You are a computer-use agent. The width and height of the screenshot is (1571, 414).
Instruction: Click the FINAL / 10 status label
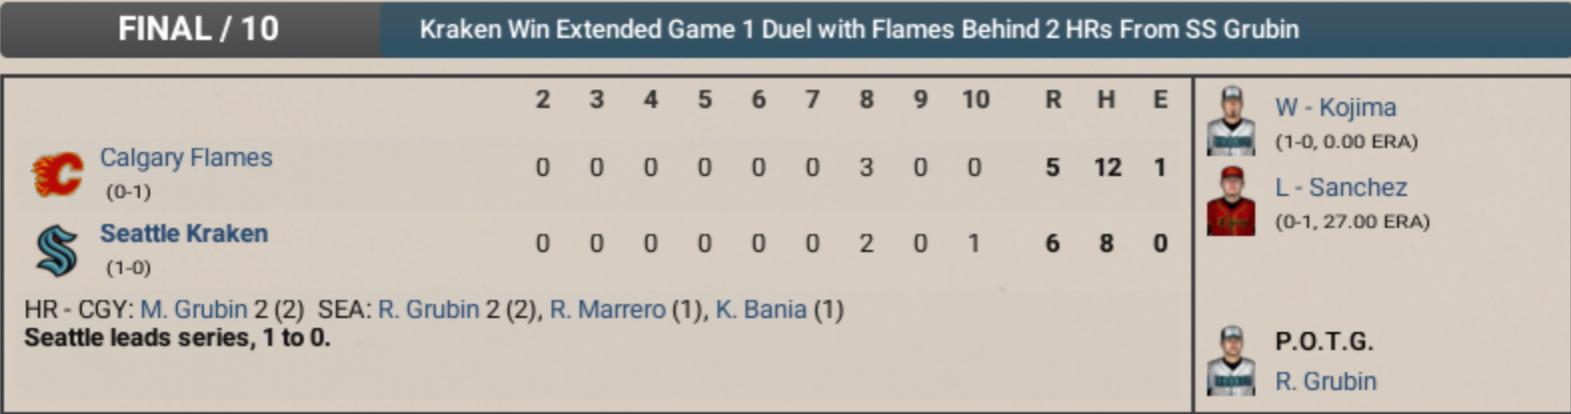(x=198, y=29)
